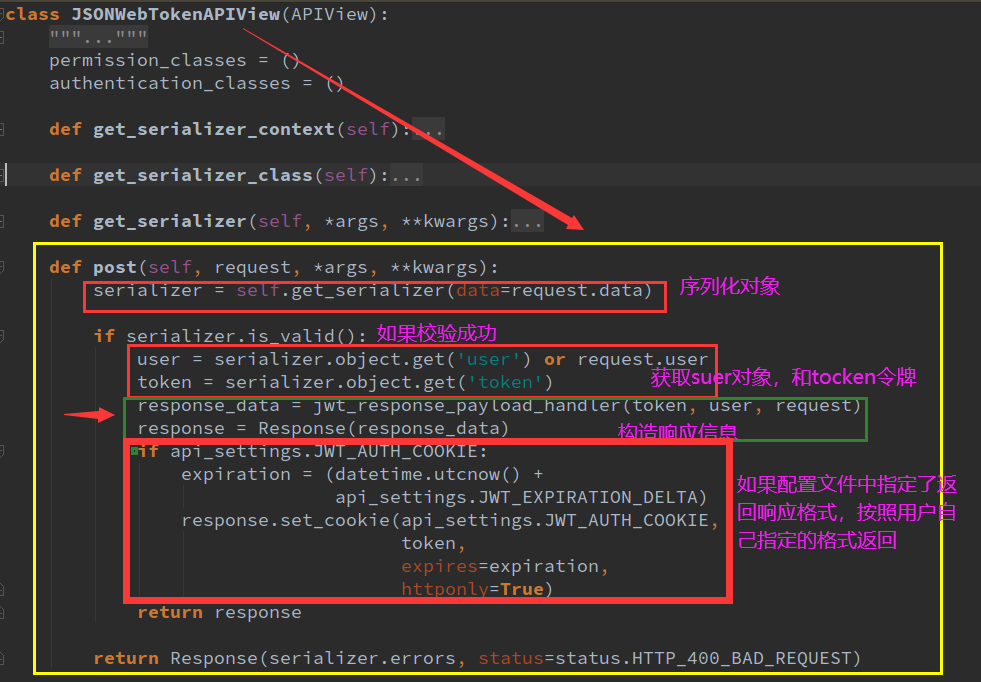Click the APIView base class name
Image resolution: width=981 pixels, height=682 pixels.
330,14
